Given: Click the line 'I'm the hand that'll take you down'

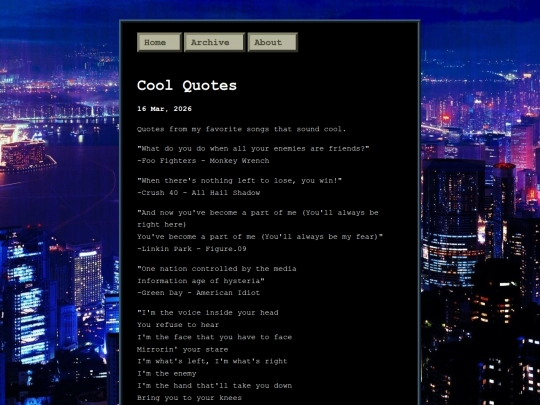Looking at the screenshot, I should pyautogui.click(x=215, y=386).
